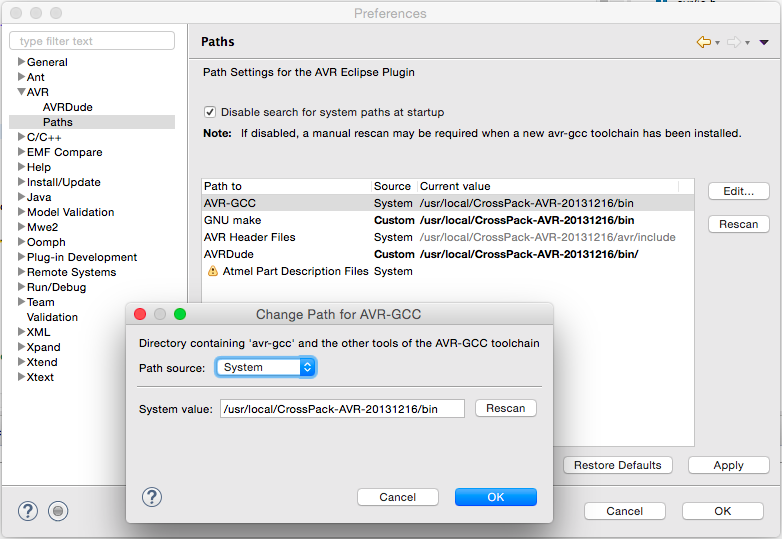782x539 pixels.
Task: Expand the C/C++ preferences node
Action: (21, 137)
